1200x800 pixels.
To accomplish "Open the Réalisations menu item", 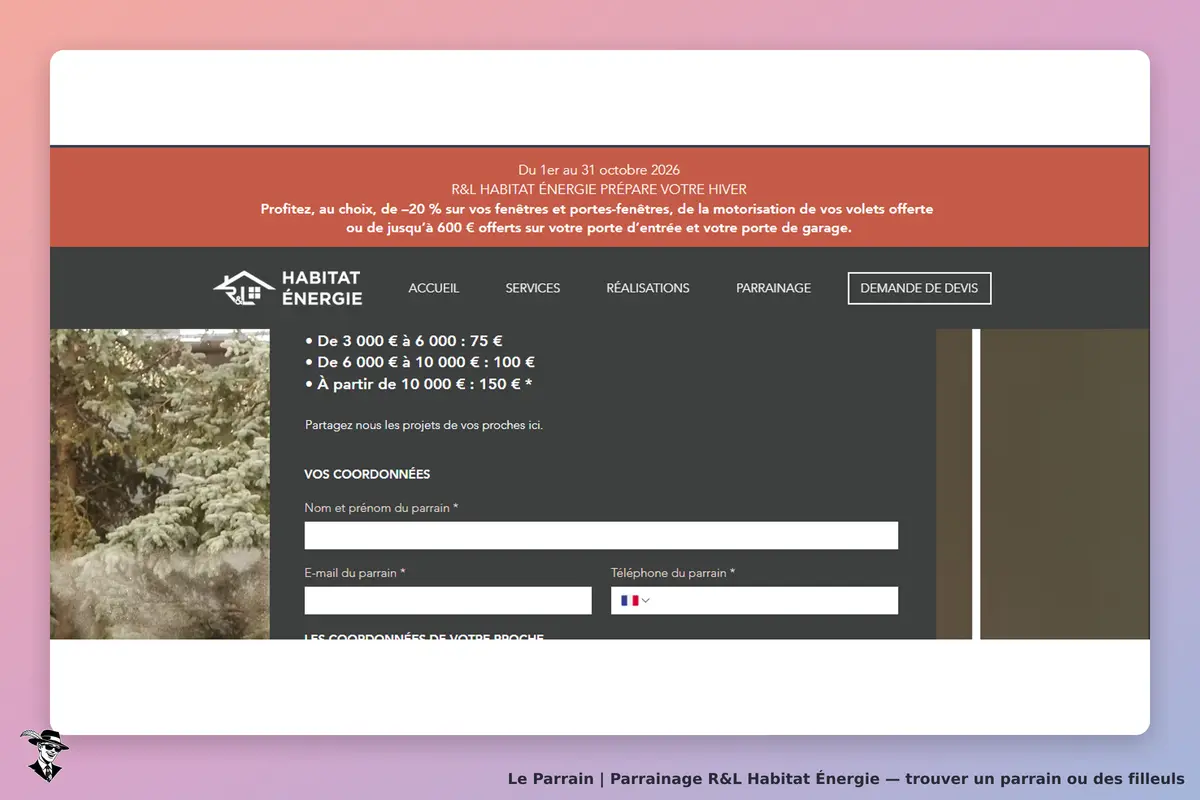I will click(648, 288).
